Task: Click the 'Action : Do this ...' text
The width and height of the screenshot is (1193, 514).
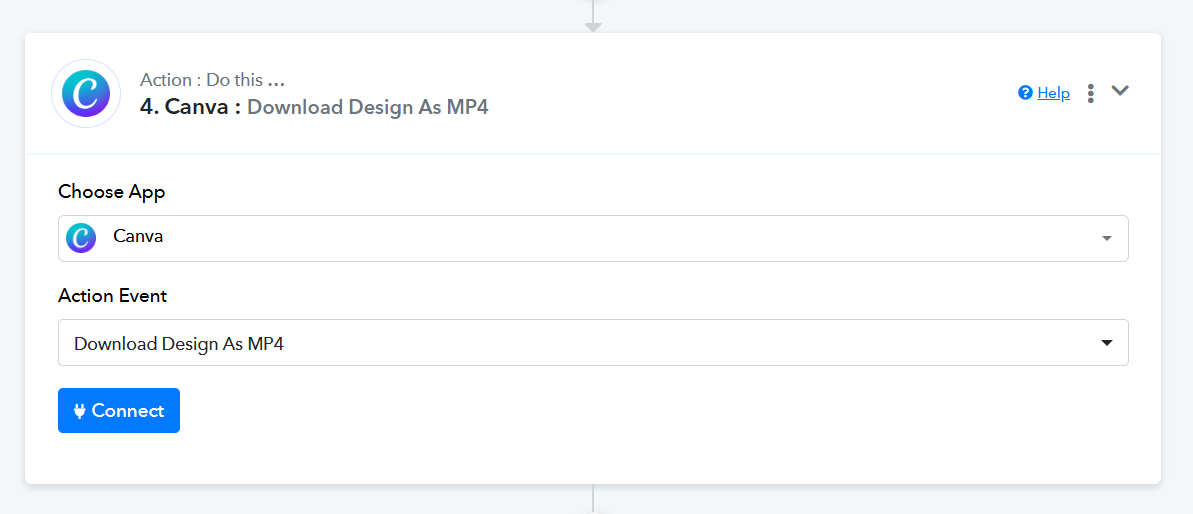Action: point(212,79)
